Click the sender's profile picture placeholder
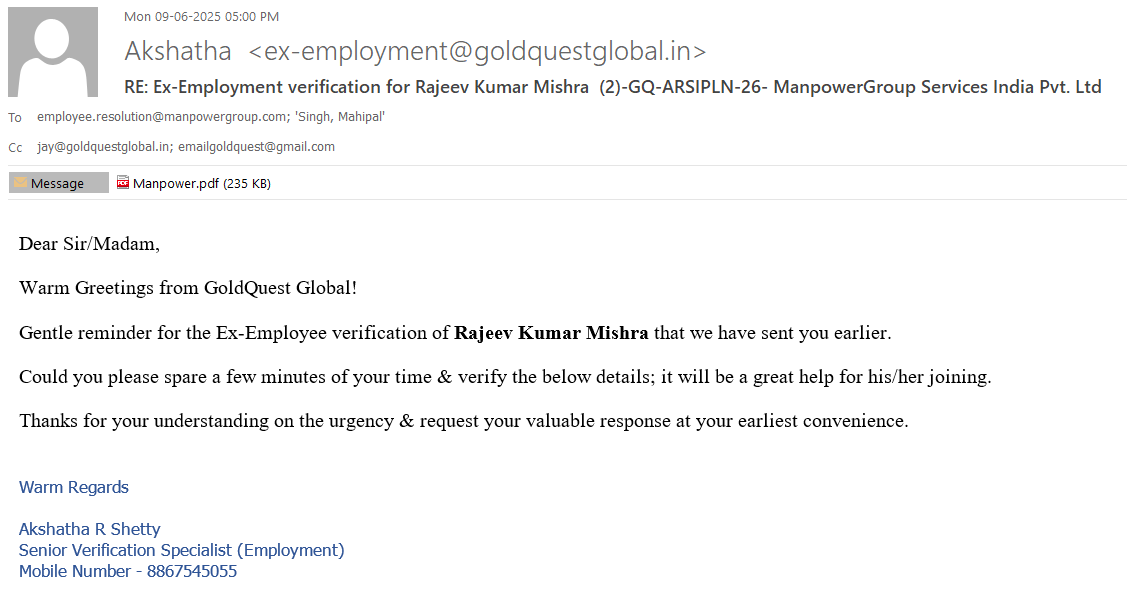 coord(53,52)
